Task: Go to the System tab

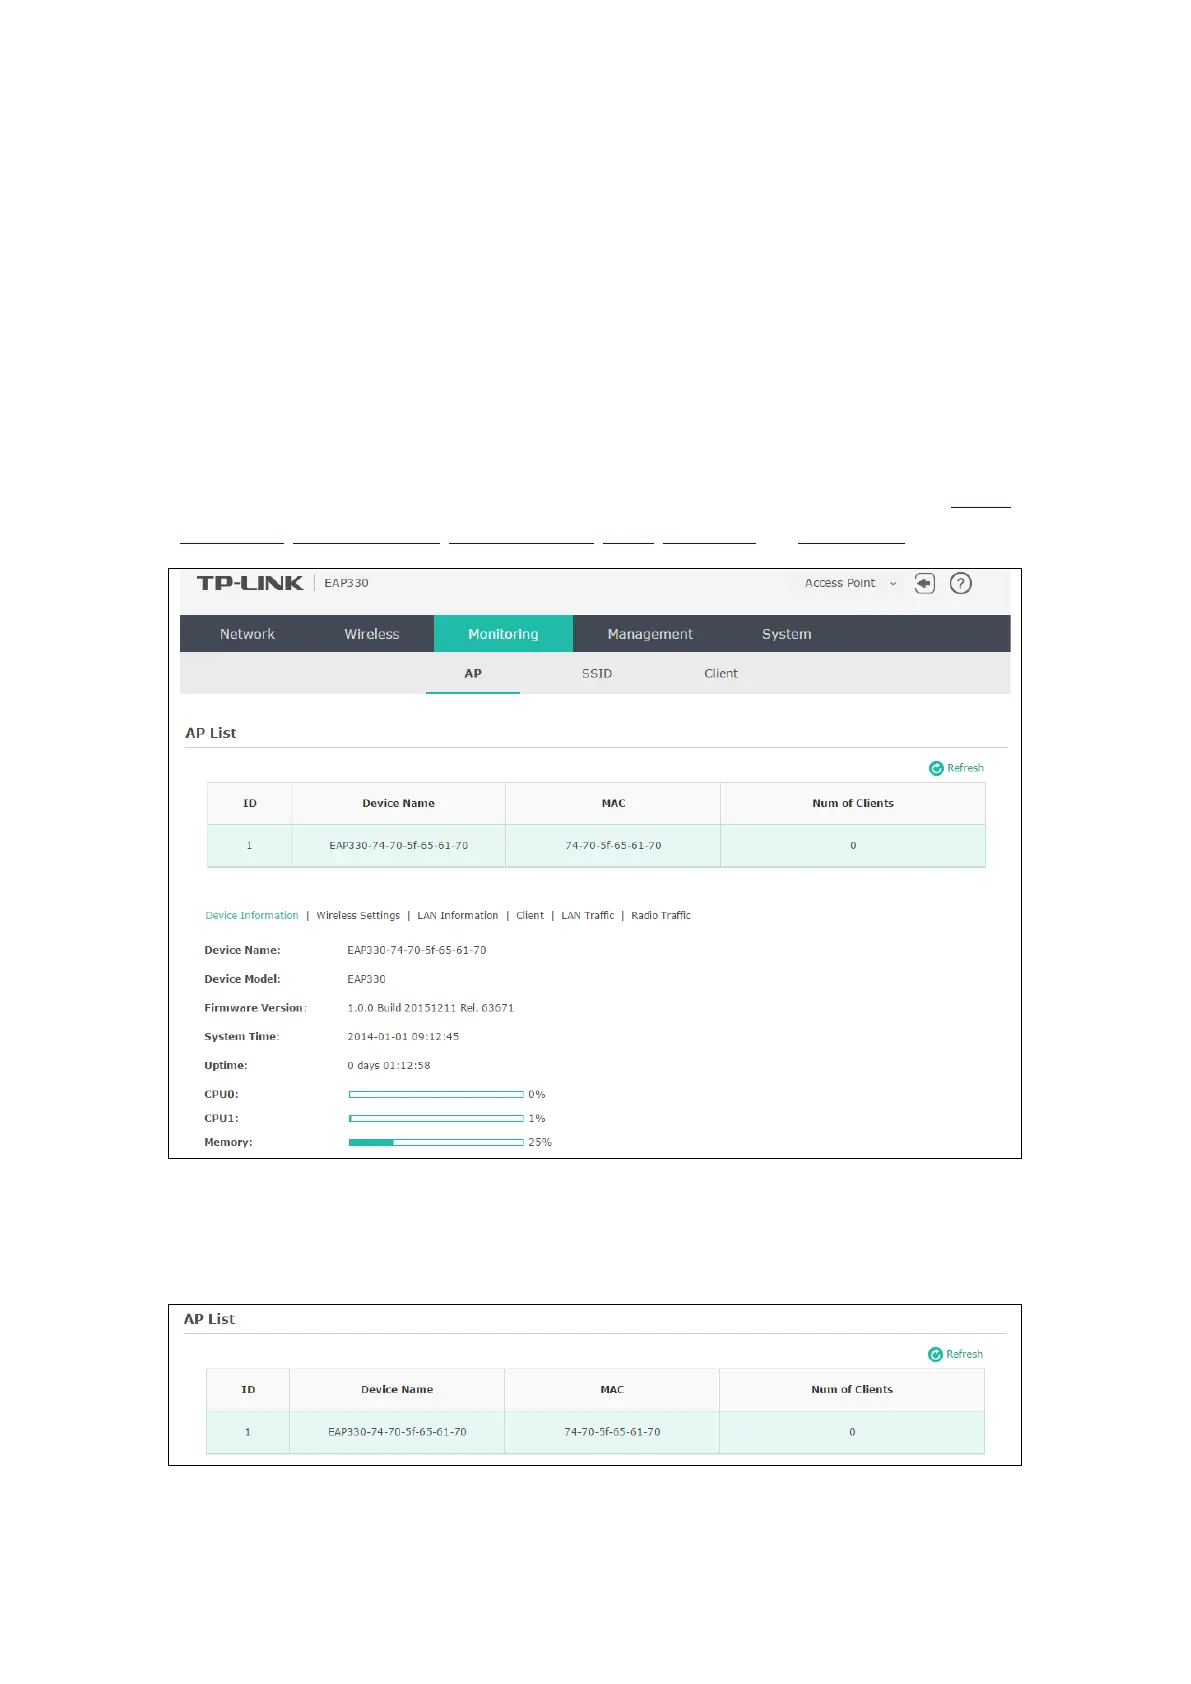Action: (787, 634)
